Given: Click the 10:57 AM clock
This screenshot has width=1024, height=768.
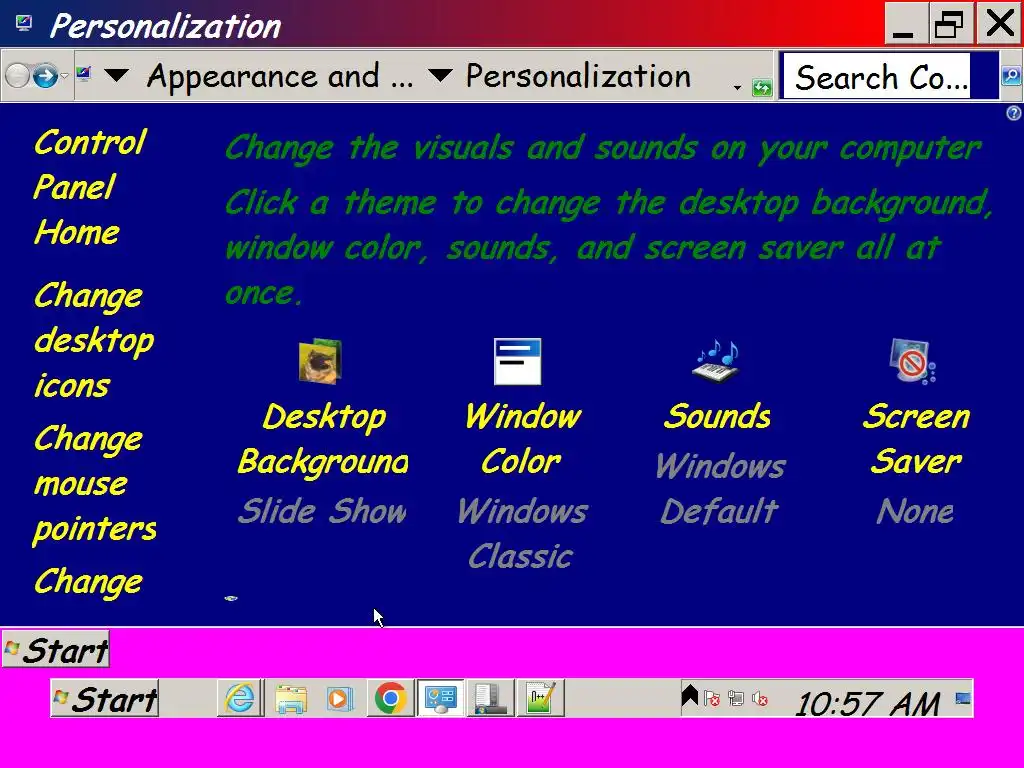Looking at the screenshot, I should tap(867, 704).
